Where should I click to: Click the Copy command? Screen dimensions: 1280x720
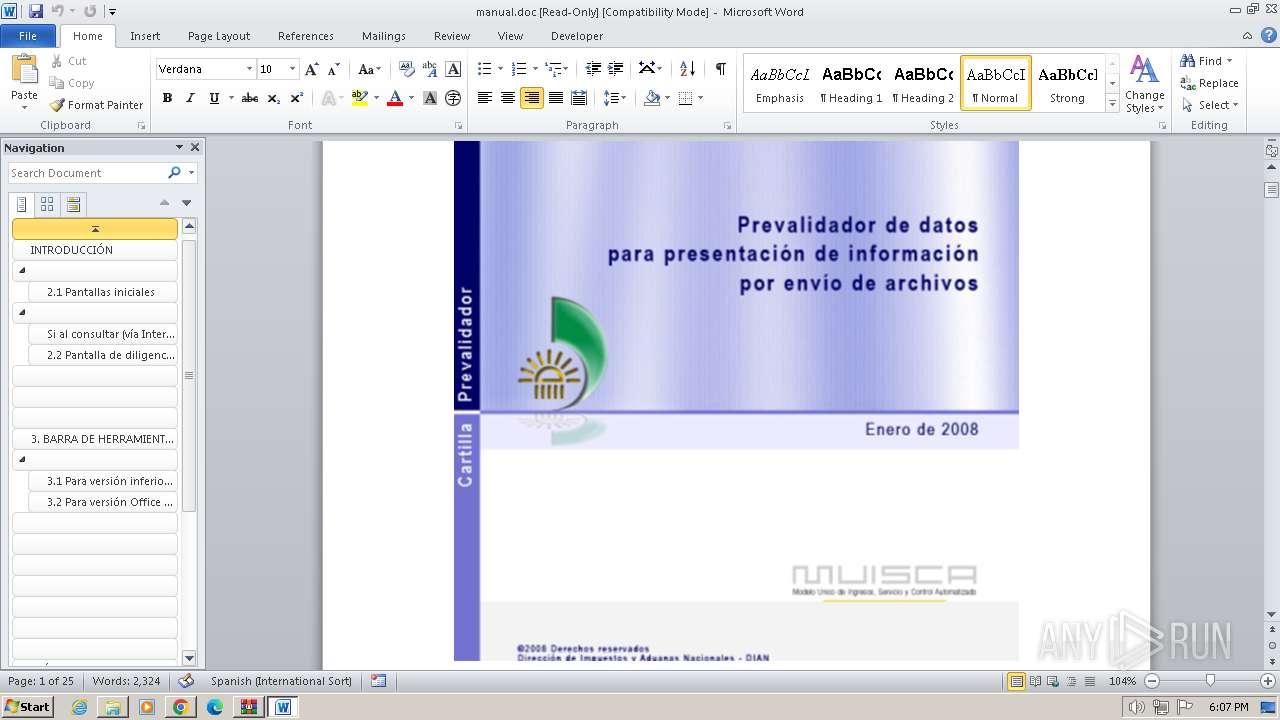[72, 83]
